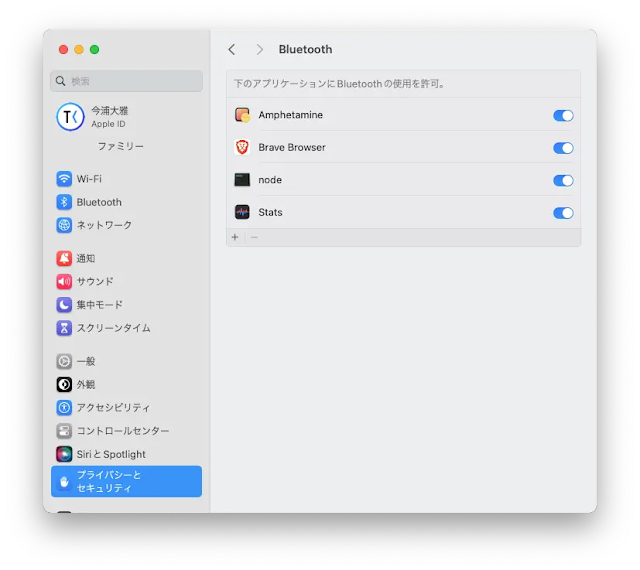Screen dimensions: 640x570
Task: Toggle Bluetooth permission for Brave Browser
Action: [563, 148]
